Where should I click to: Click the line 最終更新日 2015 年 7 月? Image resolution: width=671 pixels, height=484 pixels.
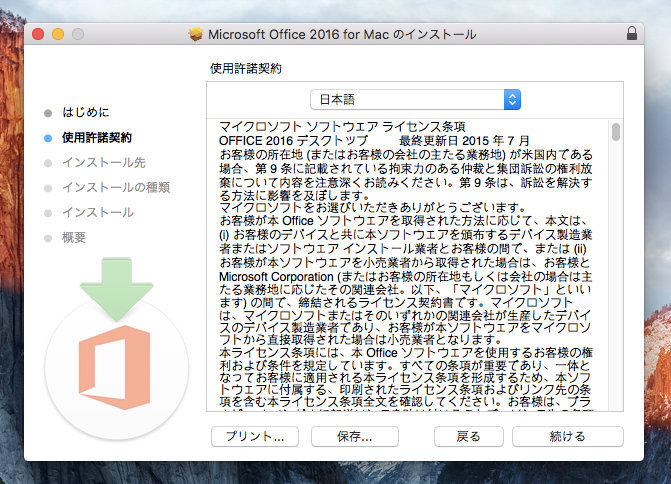pyautogui.click(x=464, y=140)
